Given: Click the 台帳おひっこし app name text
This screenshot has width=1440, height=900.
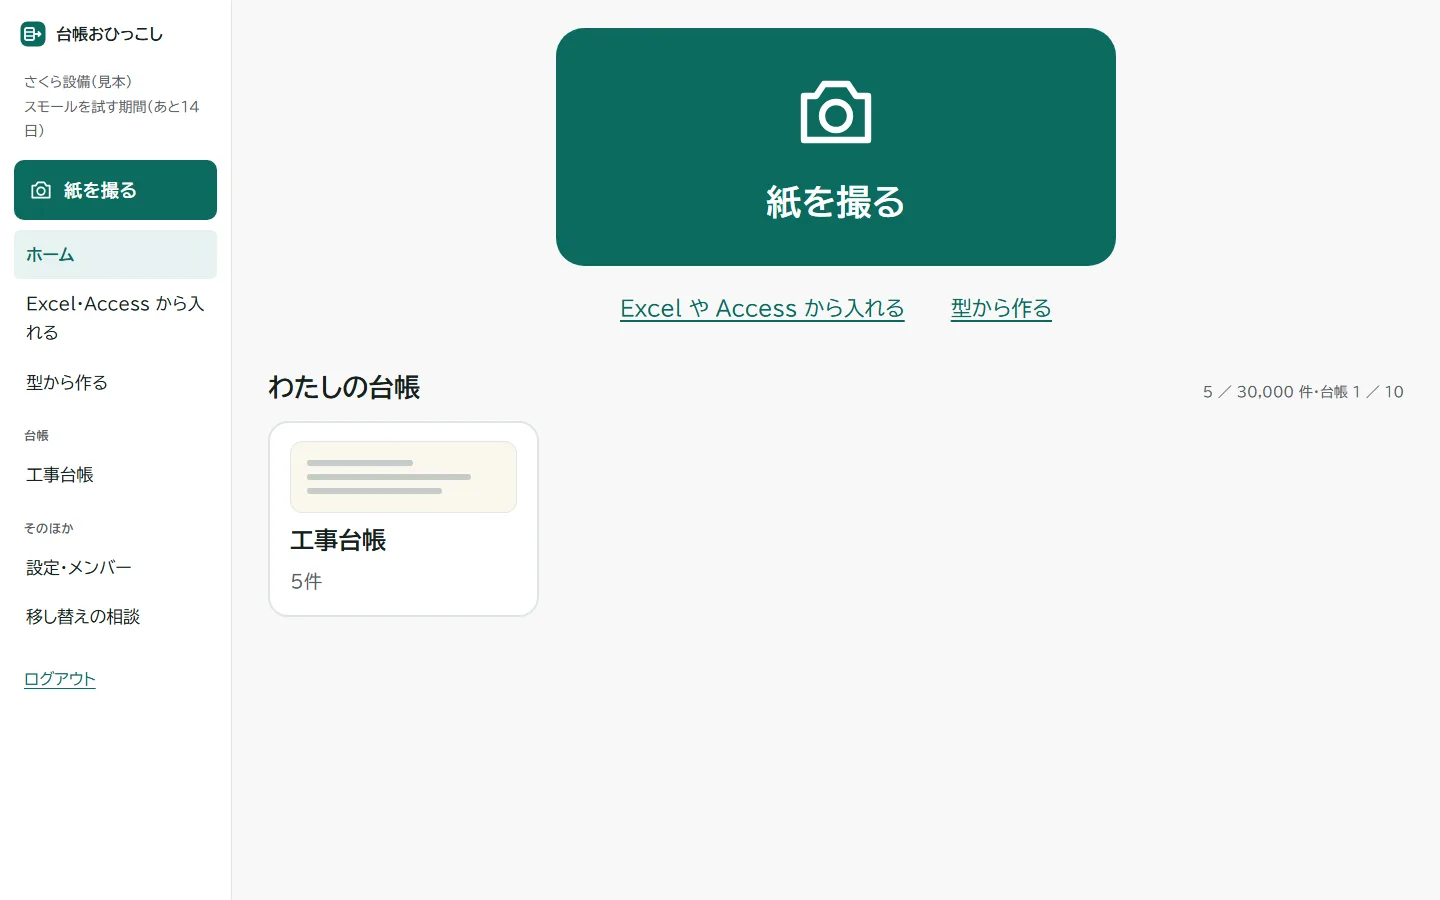Looking at the screenshot, I should tap(109, 34).
